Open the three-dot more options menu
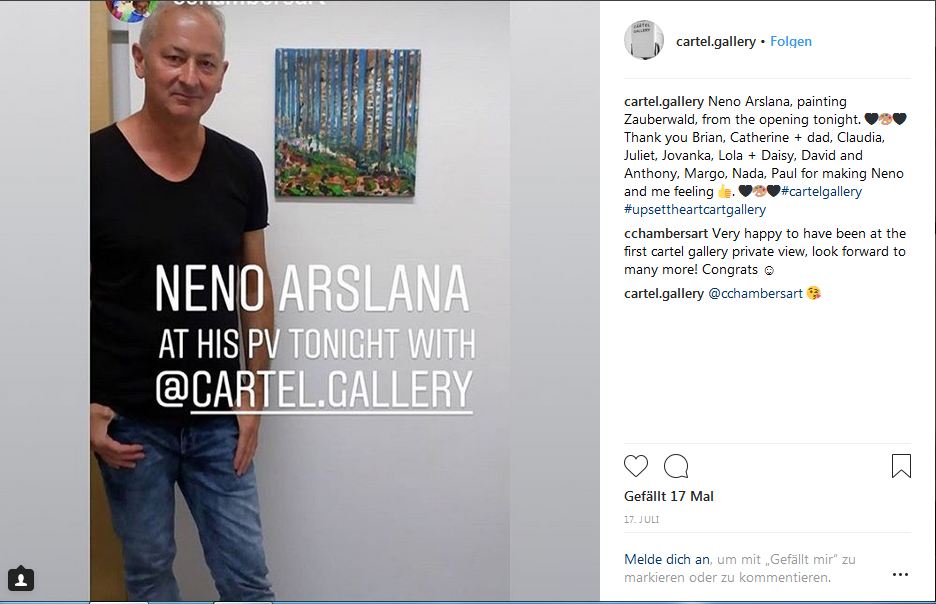 pos(900,574)
